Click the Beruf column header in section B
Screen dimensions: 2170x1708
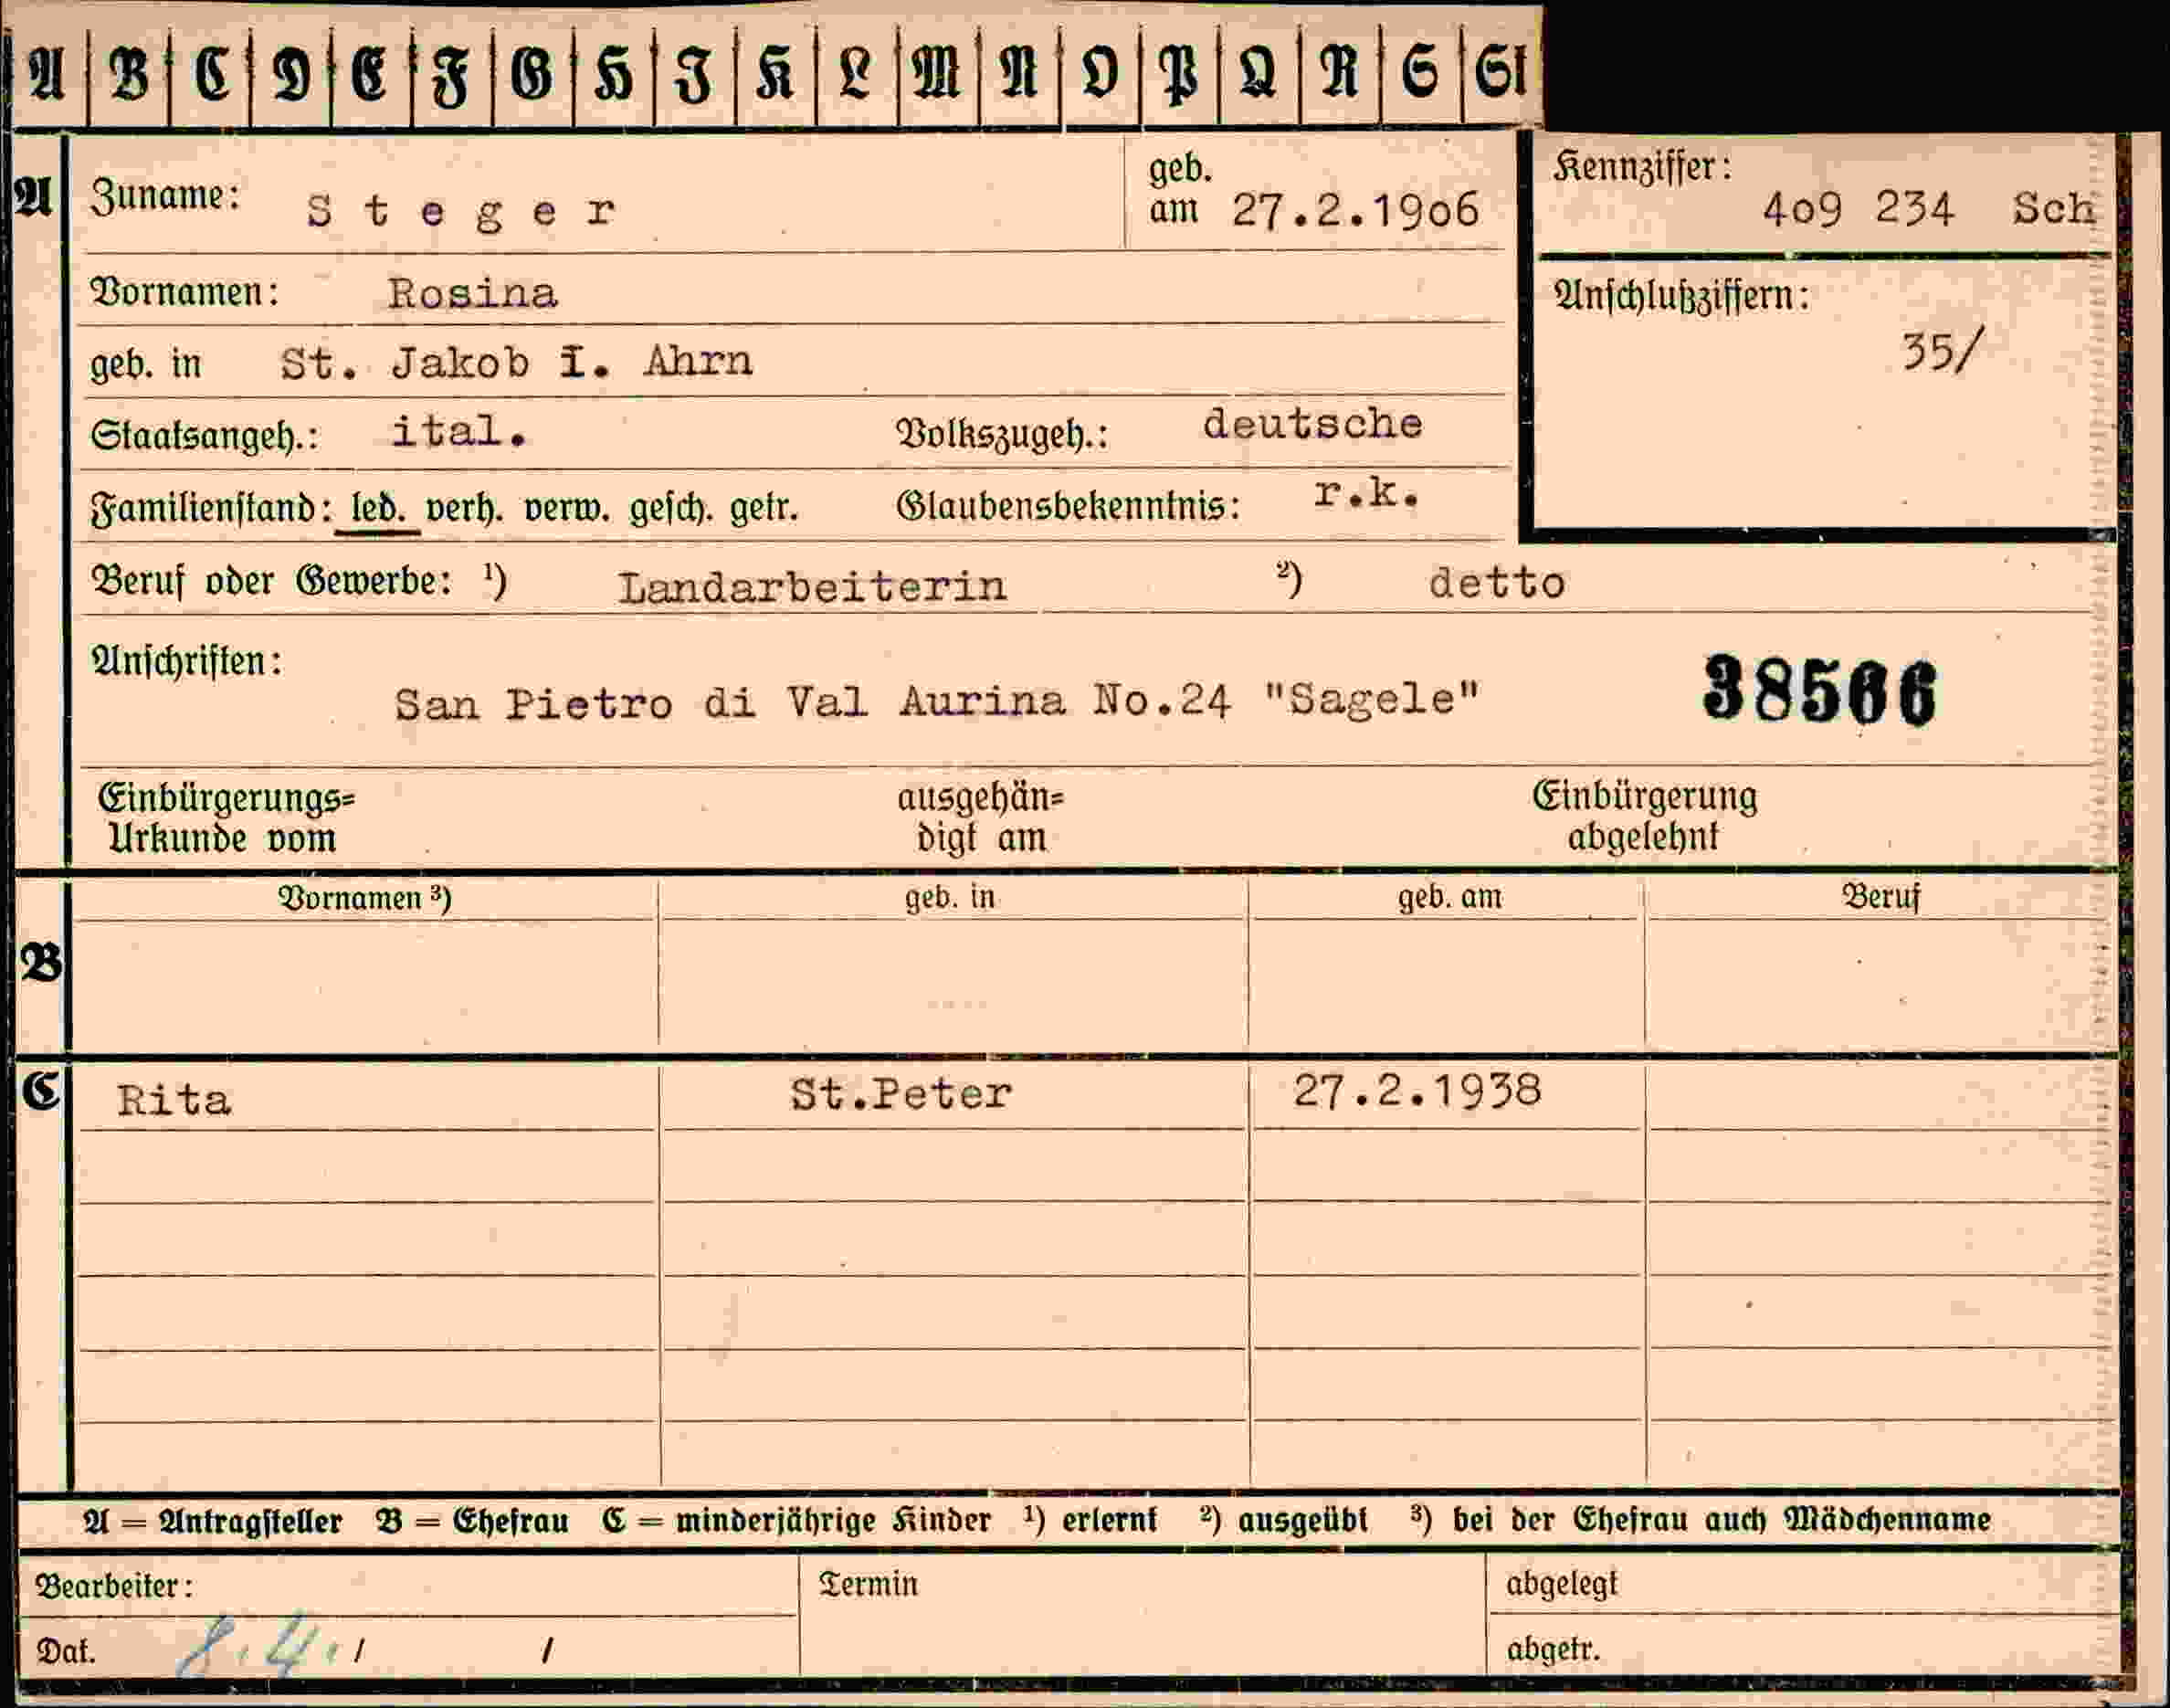tap(1881, 897)
